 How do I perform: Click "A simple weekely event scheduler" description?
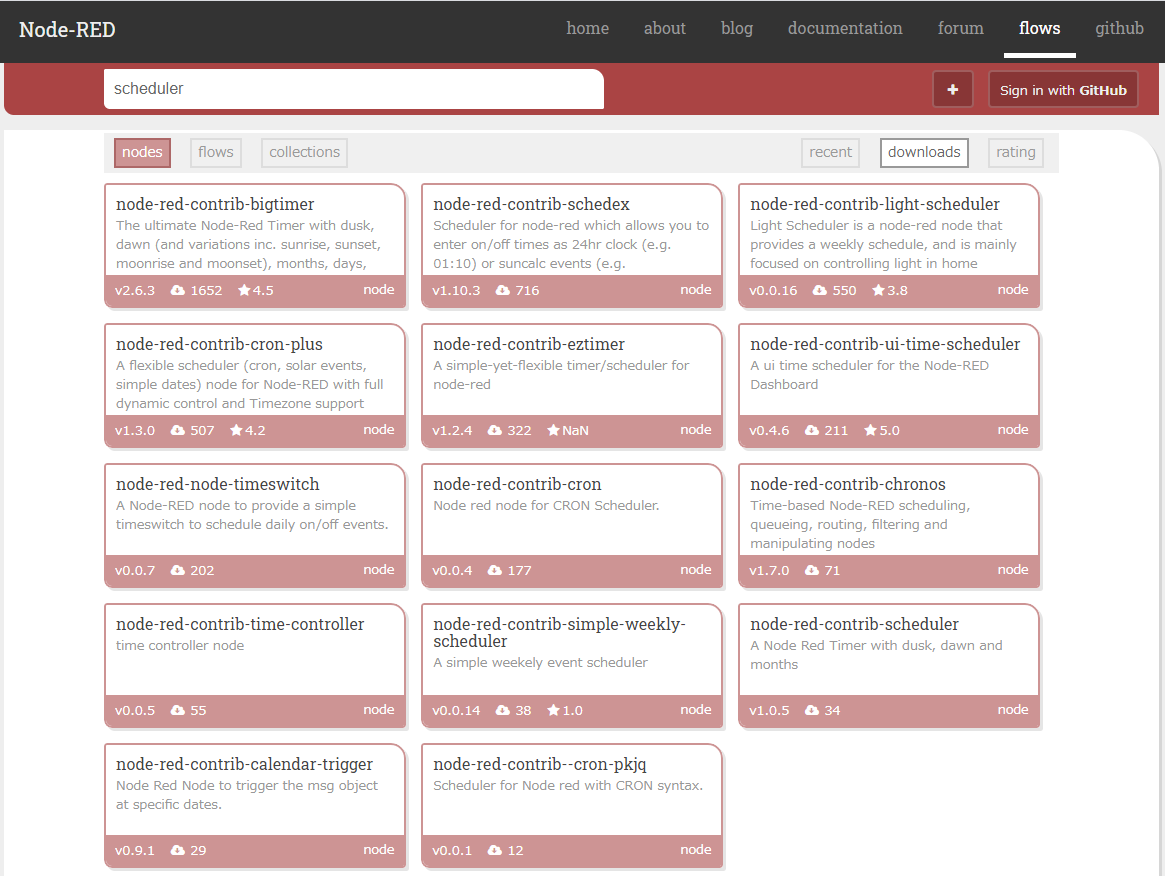pos(540,663)
